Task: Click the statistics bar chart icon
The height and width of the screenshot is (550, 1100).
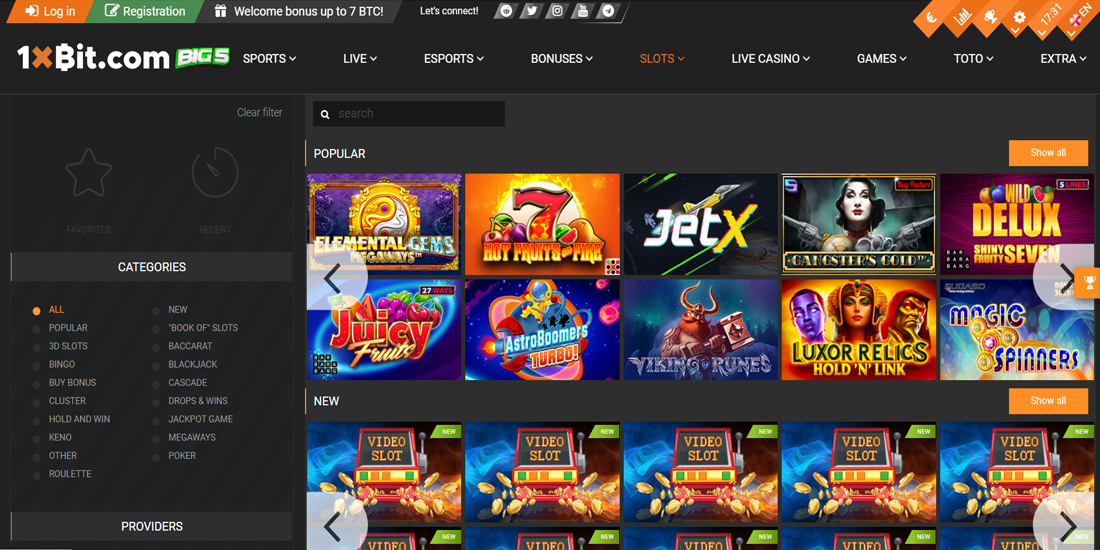Action: point(962,17)
